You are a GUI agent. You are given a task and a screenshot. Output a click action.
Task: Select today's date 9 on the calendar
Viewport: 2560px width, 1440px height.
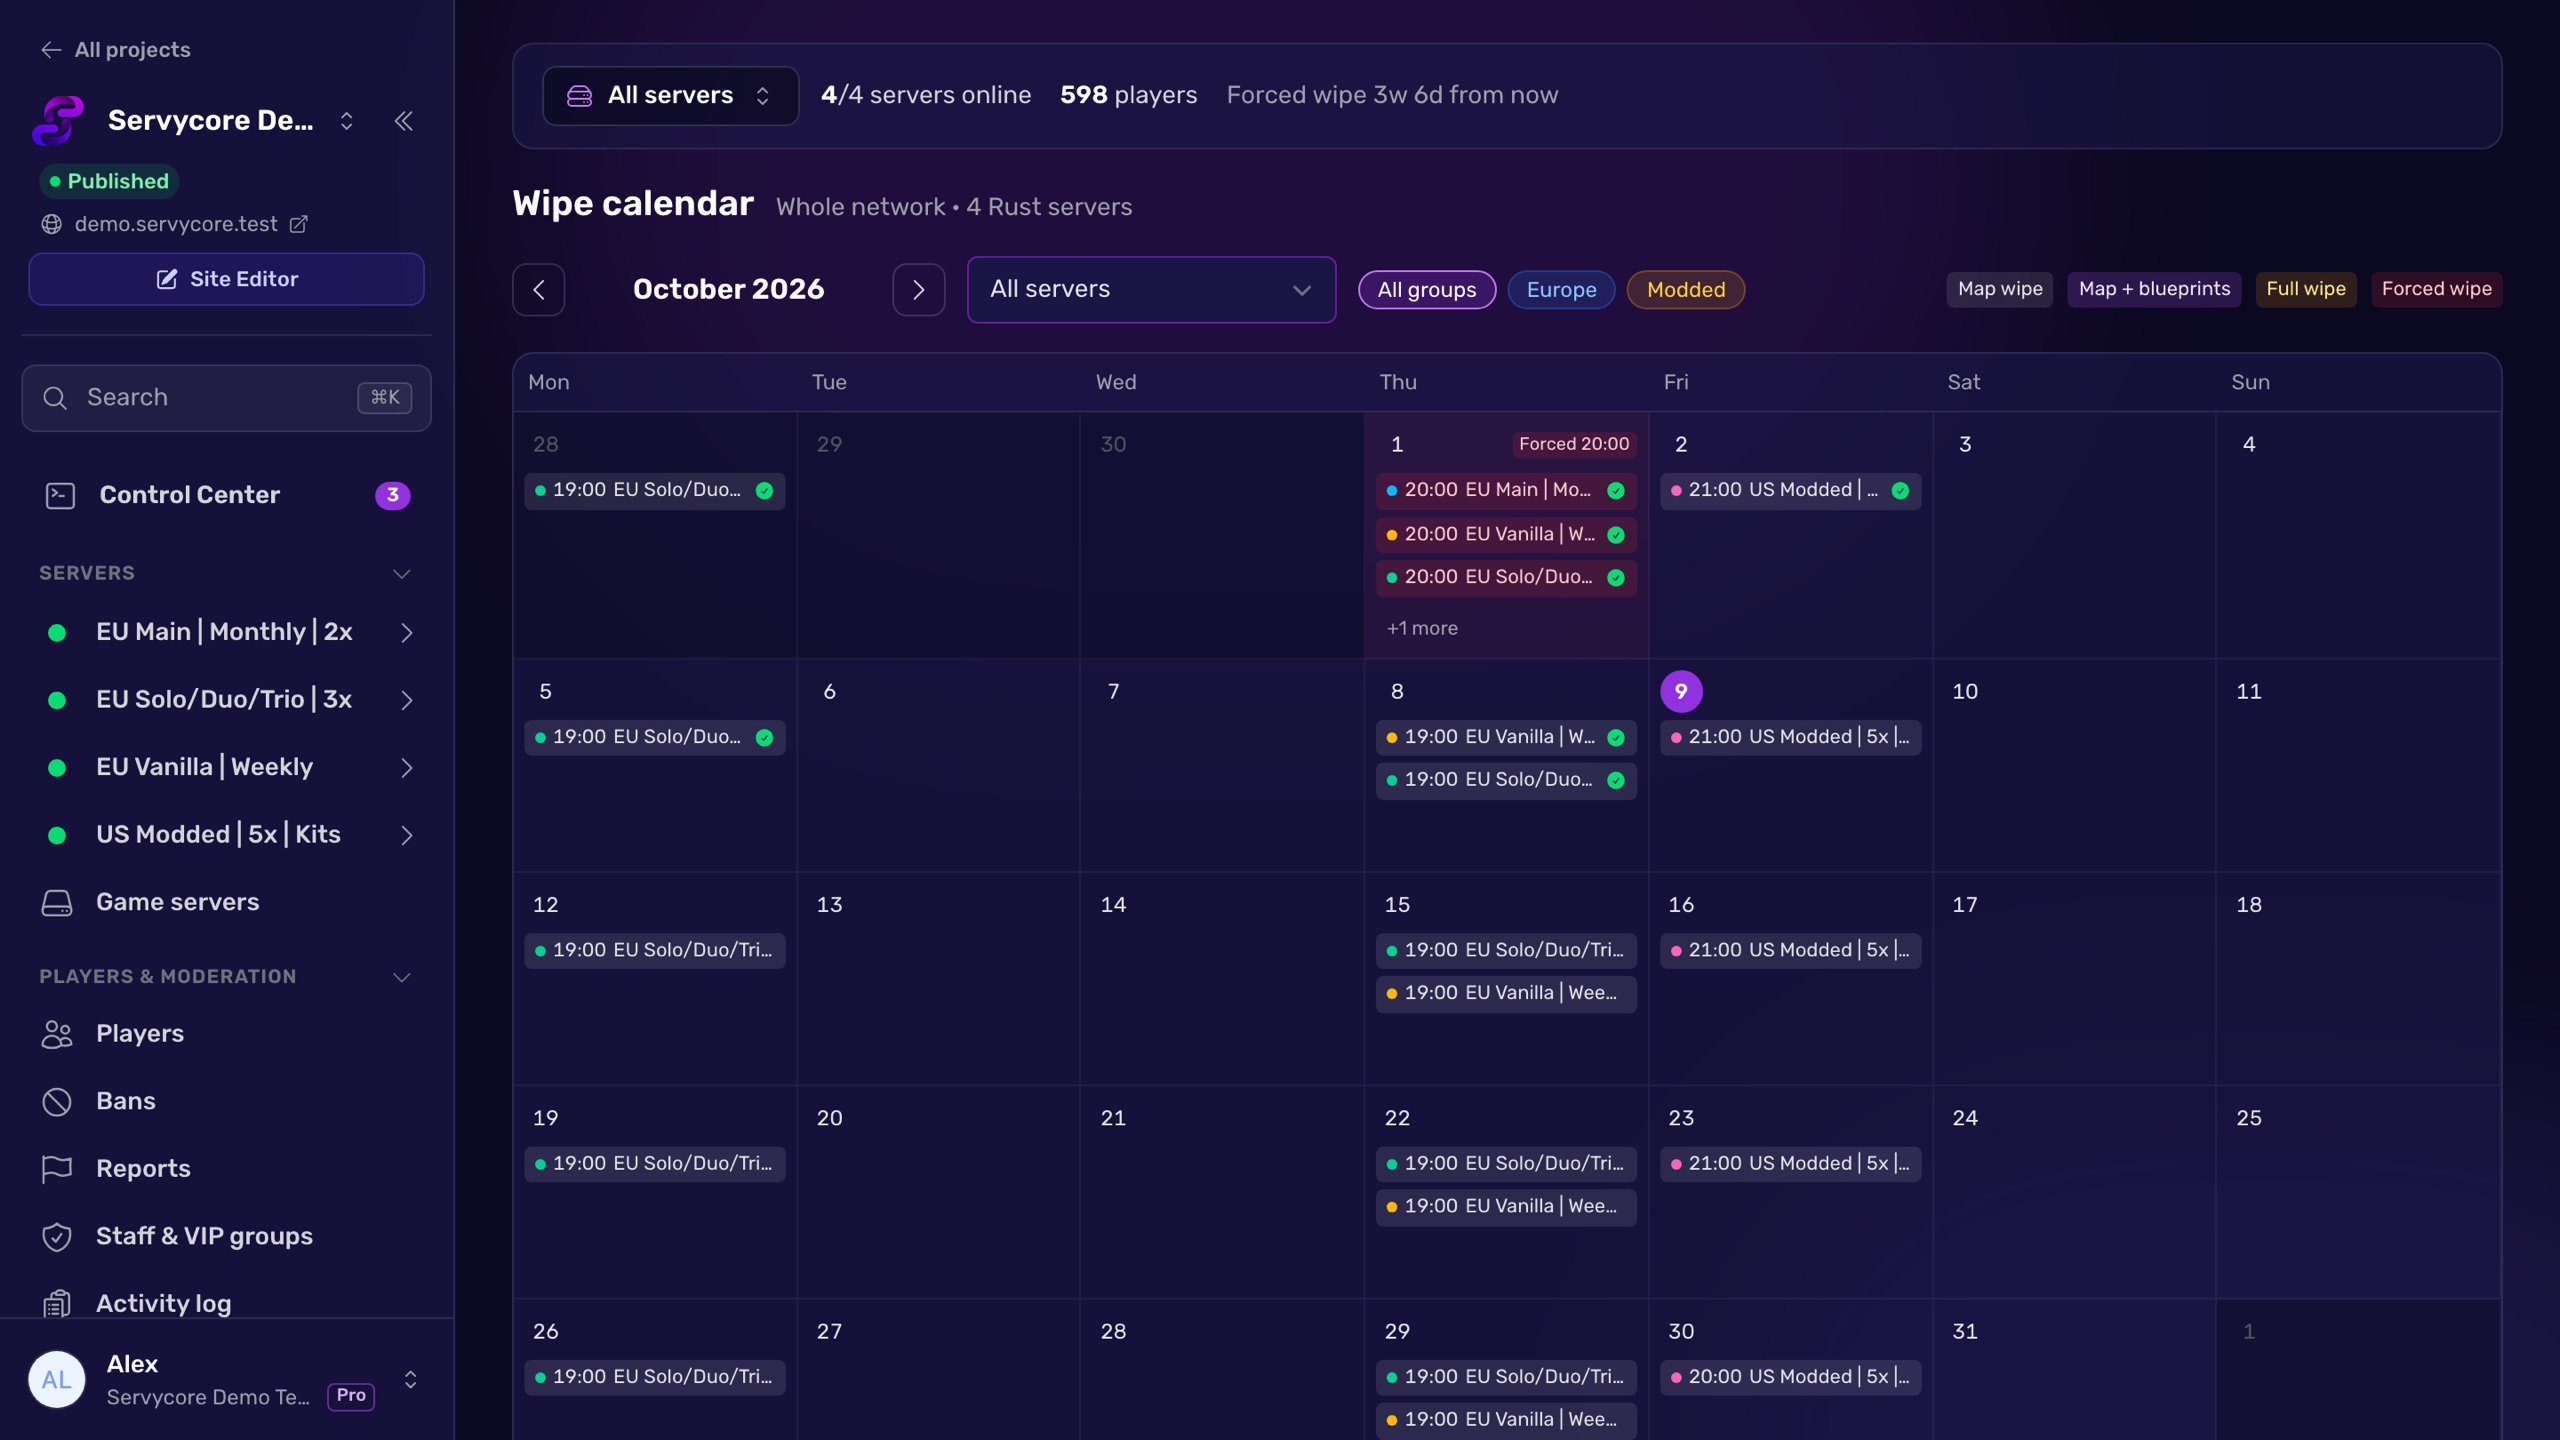pyautogui.click(x=1681, y=692)
